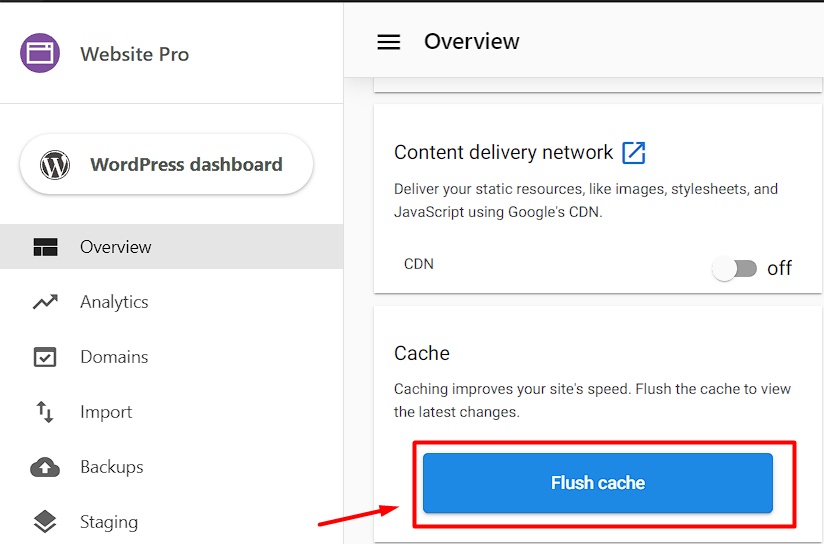Click the purple Website Pro logo icon
Viewport: 824px width, 544px height.
(40, 53)
